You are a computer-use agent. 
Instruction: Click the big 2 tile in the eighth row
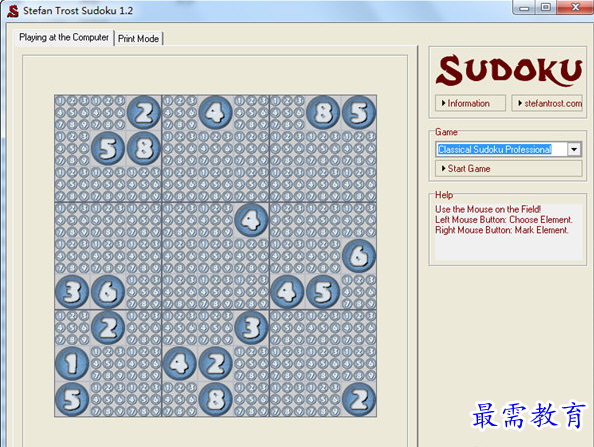point(216,363)
